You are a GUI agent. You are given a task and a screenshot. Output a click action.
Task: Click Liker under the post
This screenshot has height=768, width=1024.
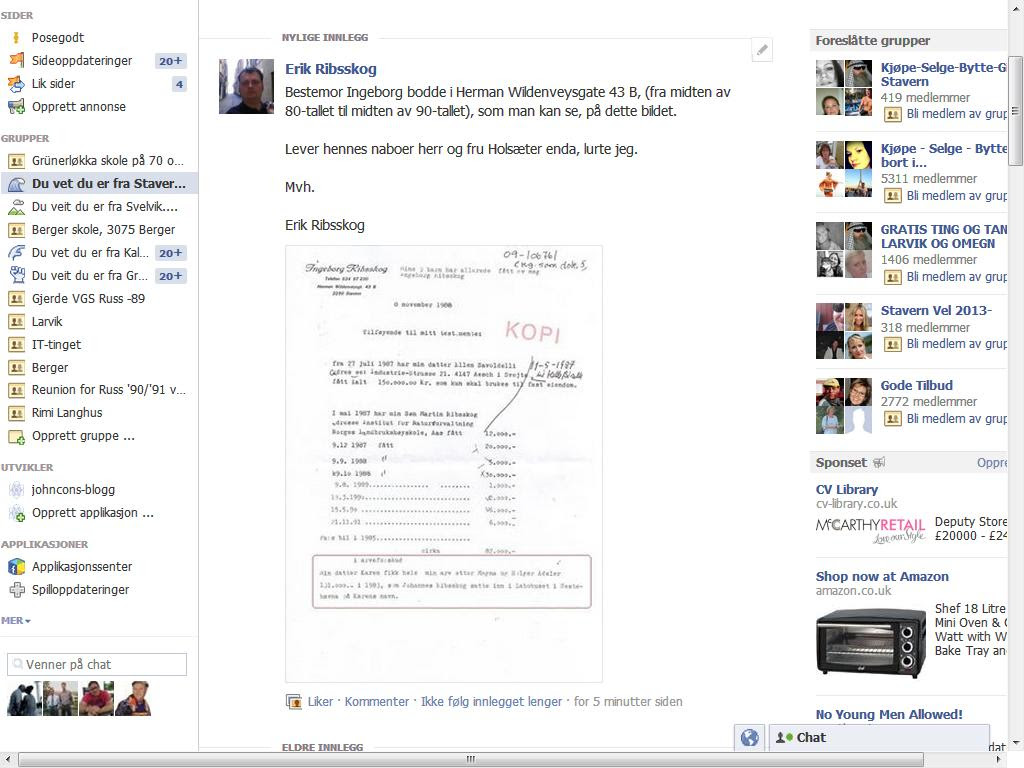(x=320, y=701)
